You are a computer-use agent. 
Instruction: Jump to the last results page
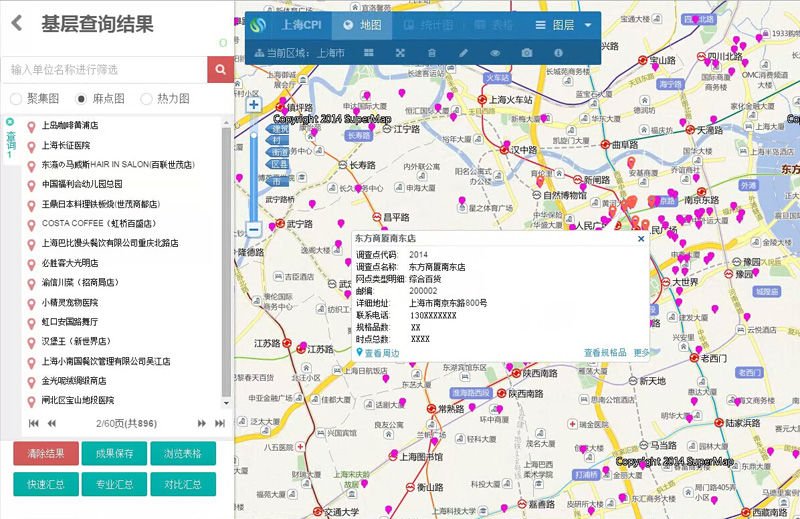pyautogui.click(x=220, y=423)
